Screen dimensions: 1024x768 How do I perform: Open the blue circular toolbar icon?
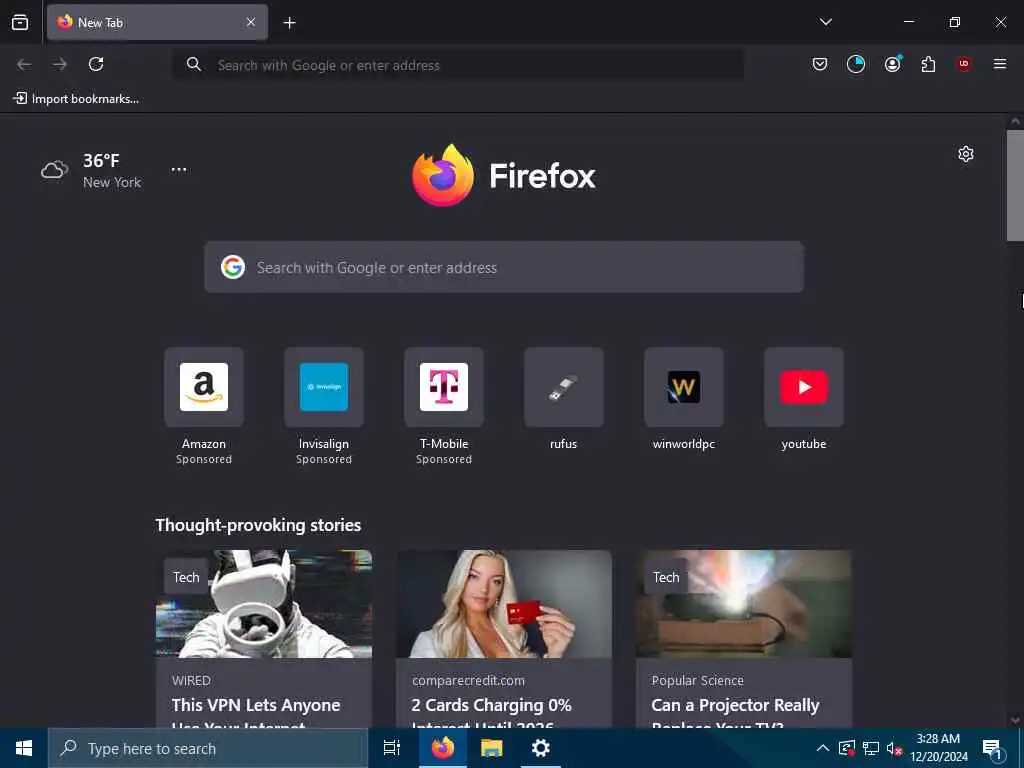click(856, 64)
